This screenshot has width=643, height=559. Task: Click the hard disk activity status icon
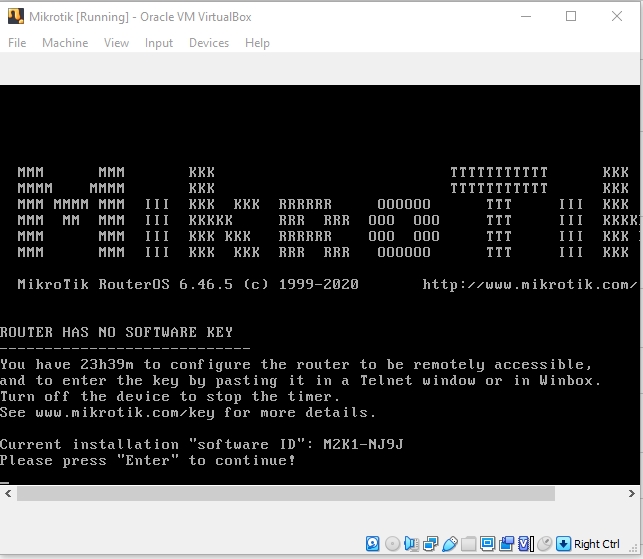pos(372,544)
